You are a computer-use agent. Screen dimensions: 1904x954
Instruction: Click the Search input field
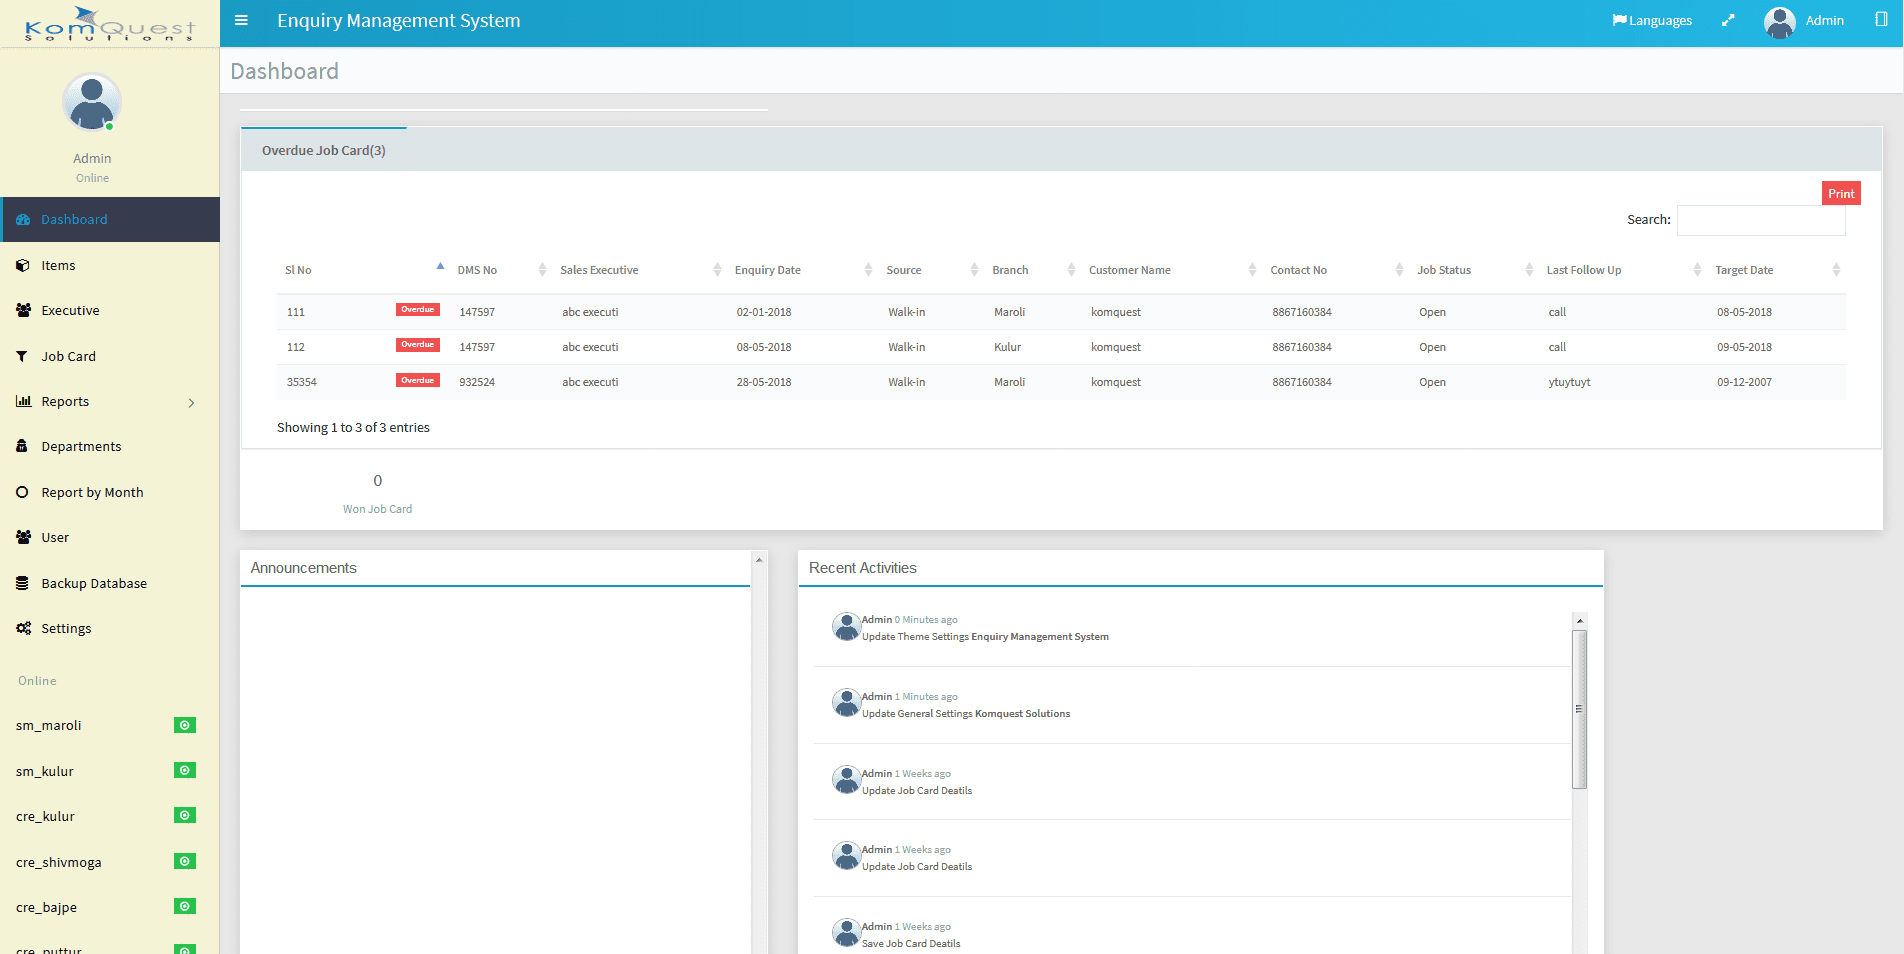point(1760,220)
